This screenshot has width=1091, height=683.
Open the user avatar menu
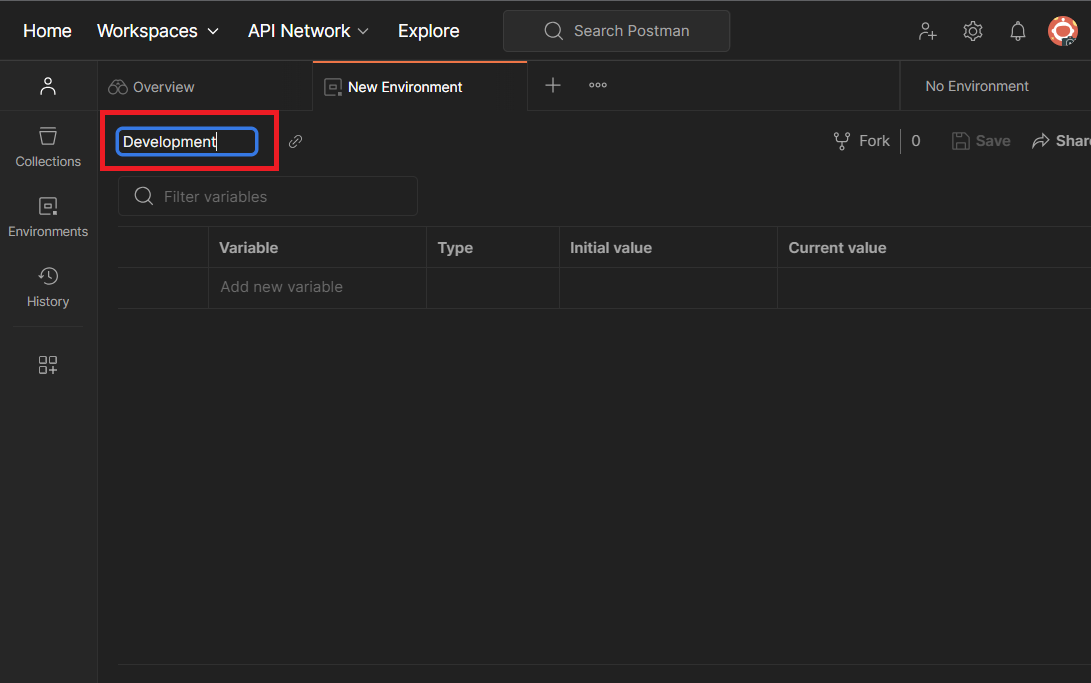(1062, 31)
